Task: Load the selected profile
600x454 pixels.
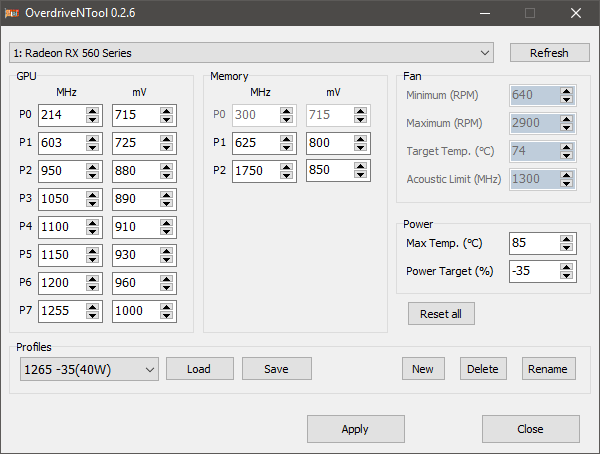Action: [x=199, y=369]
